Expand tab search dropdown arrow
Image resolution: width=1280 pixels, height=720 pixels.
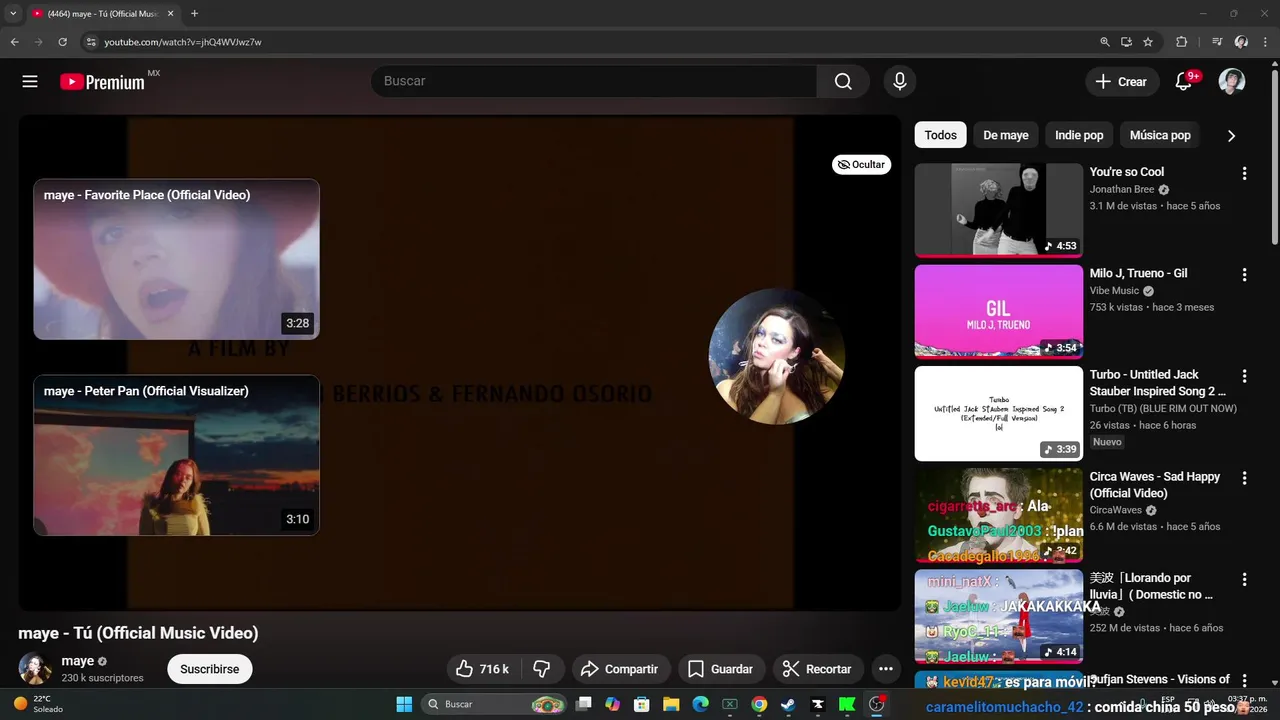click(13, 14)
